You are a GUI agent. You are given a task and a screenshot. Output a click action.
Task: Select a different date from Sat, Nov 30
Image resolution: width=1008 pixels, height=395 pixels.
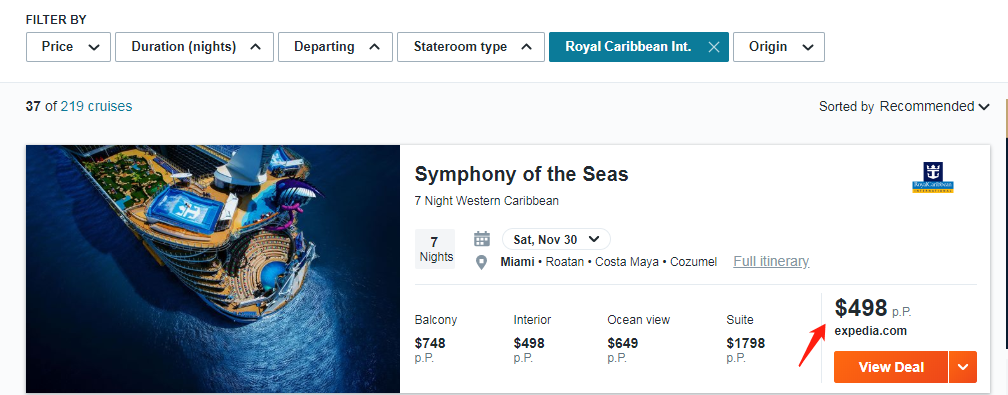[x=556, y=239]
